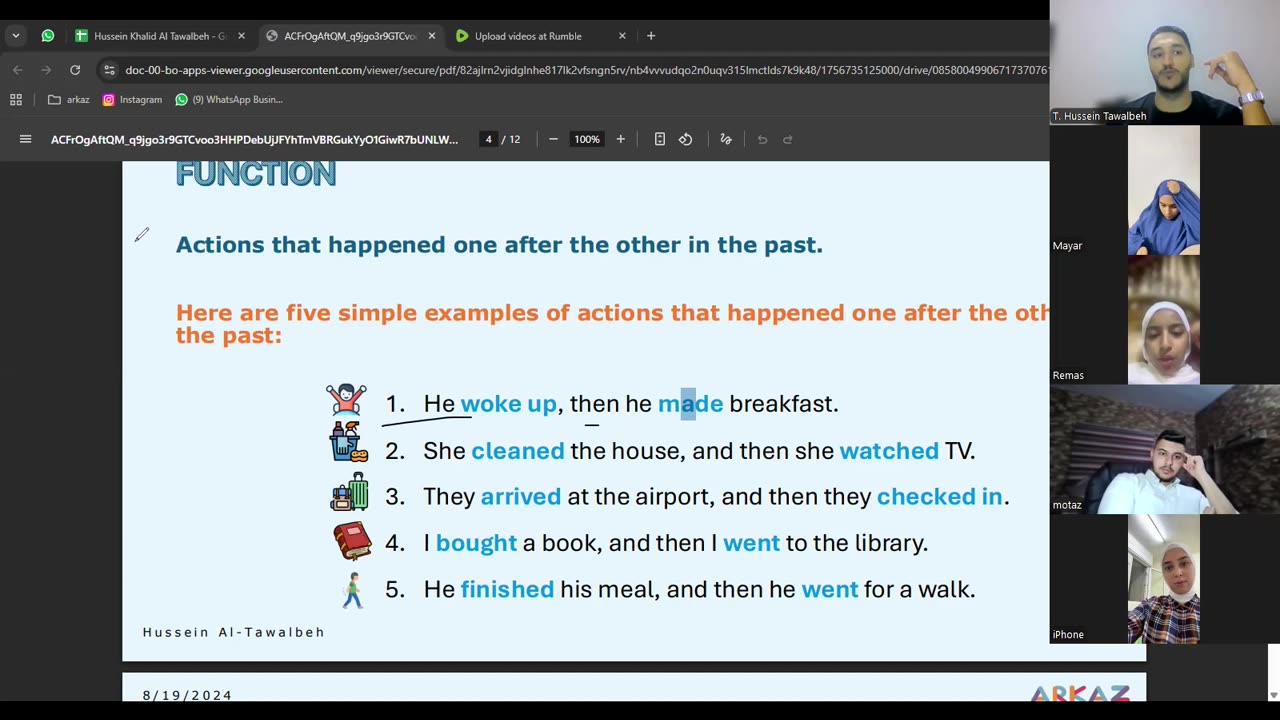Click the word "finished" in sentence 5
Image resolution: width=1280 pixels, height=720 pixels.
(507, 589)
